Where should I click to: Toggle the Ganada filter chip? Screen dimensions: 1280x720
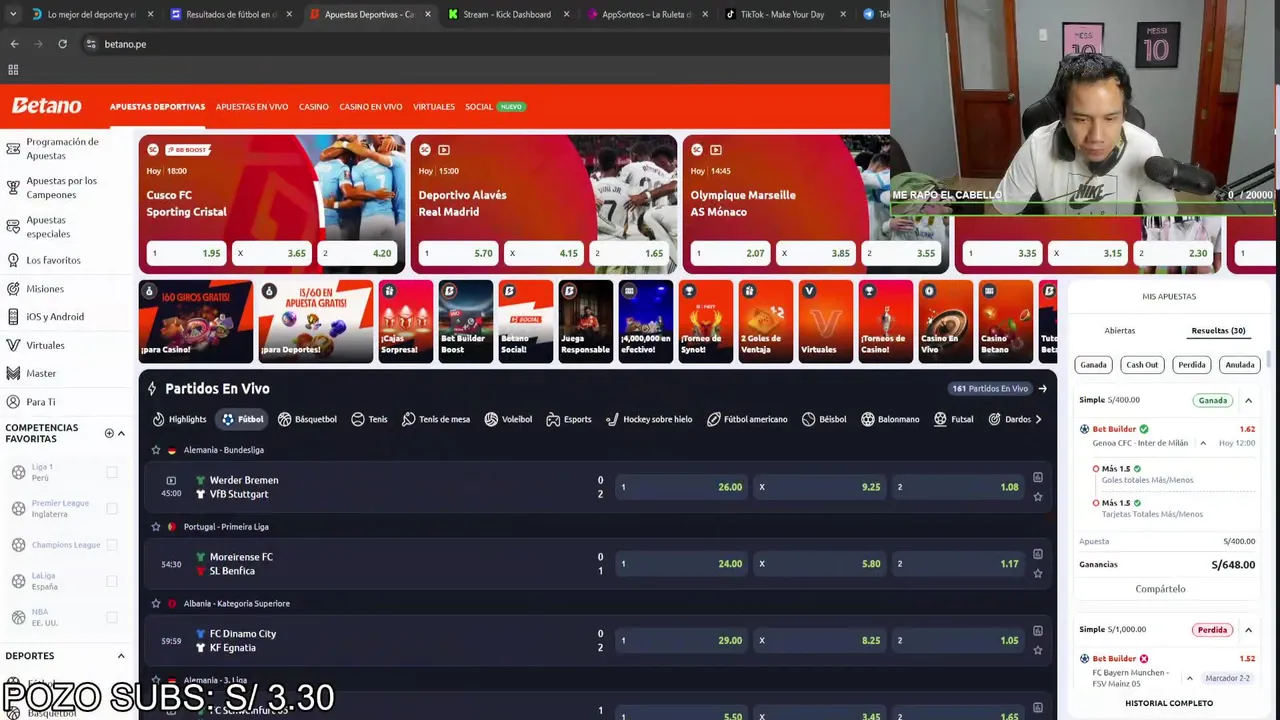1093,365
